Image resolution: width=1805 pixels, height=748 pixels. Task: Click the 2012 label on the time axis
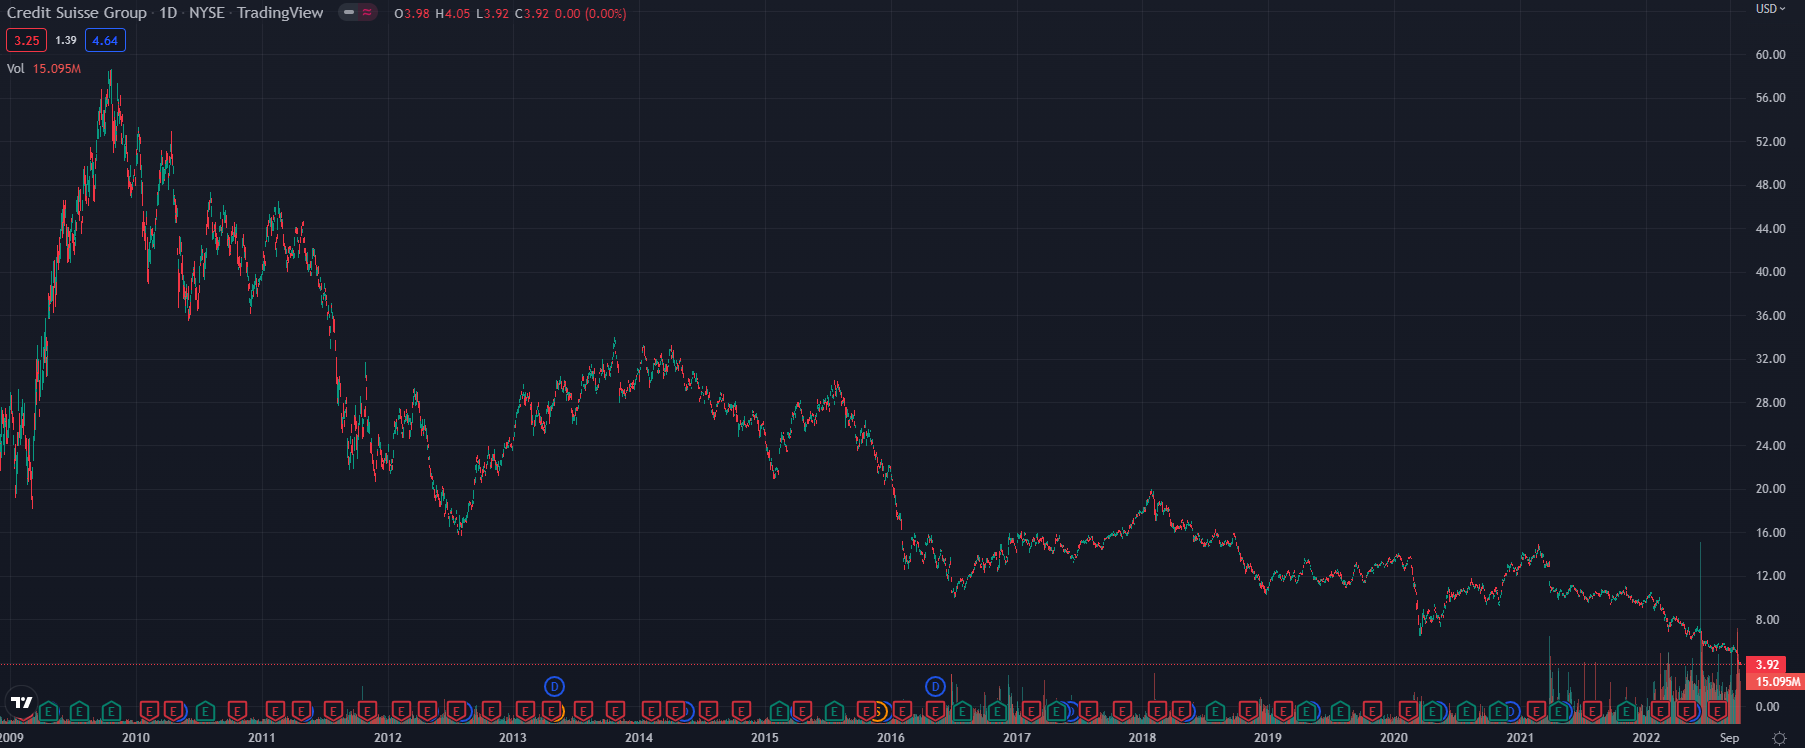[x=388, y=738]
